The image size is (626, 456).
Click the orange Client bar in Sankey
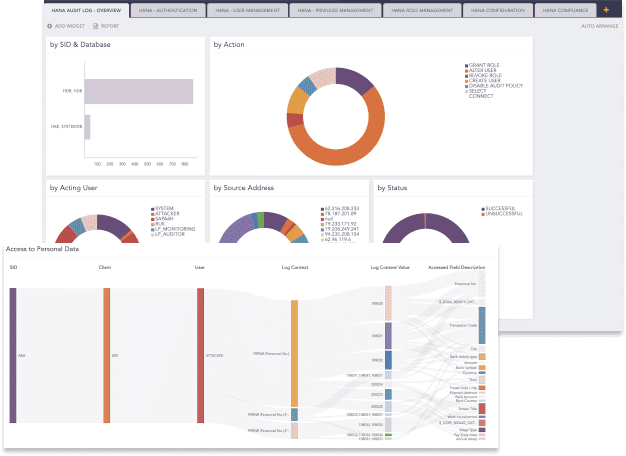pyautogui.click(x=107, y=355)
